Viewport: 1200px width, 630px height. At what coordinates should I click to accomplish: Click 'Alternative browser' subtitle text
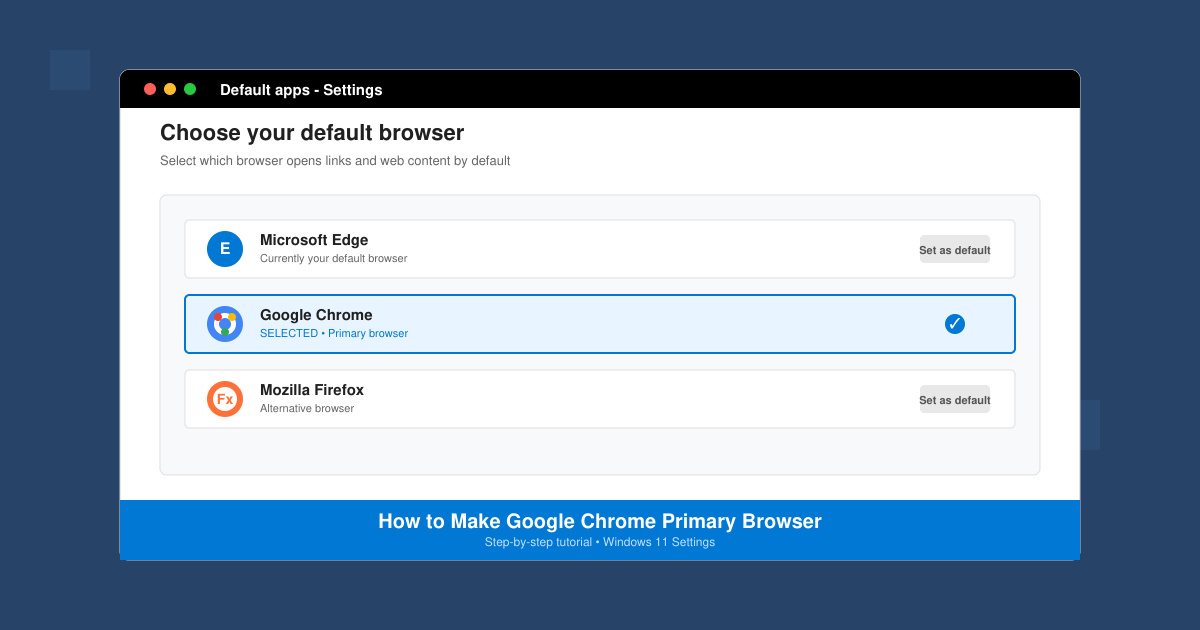click(307, 408)
